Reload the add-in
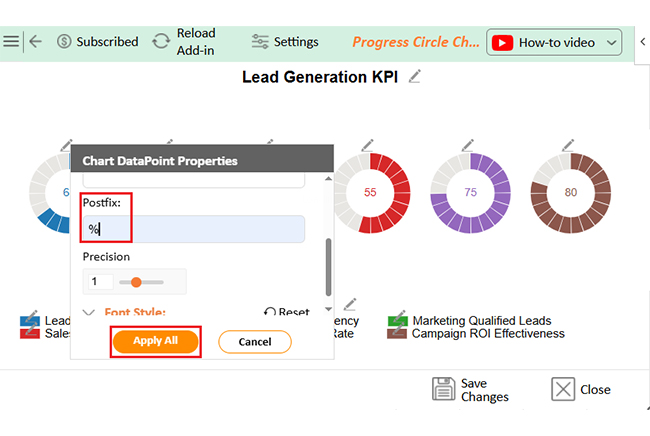The image size is (650, 436). click(x=161, y=42)
